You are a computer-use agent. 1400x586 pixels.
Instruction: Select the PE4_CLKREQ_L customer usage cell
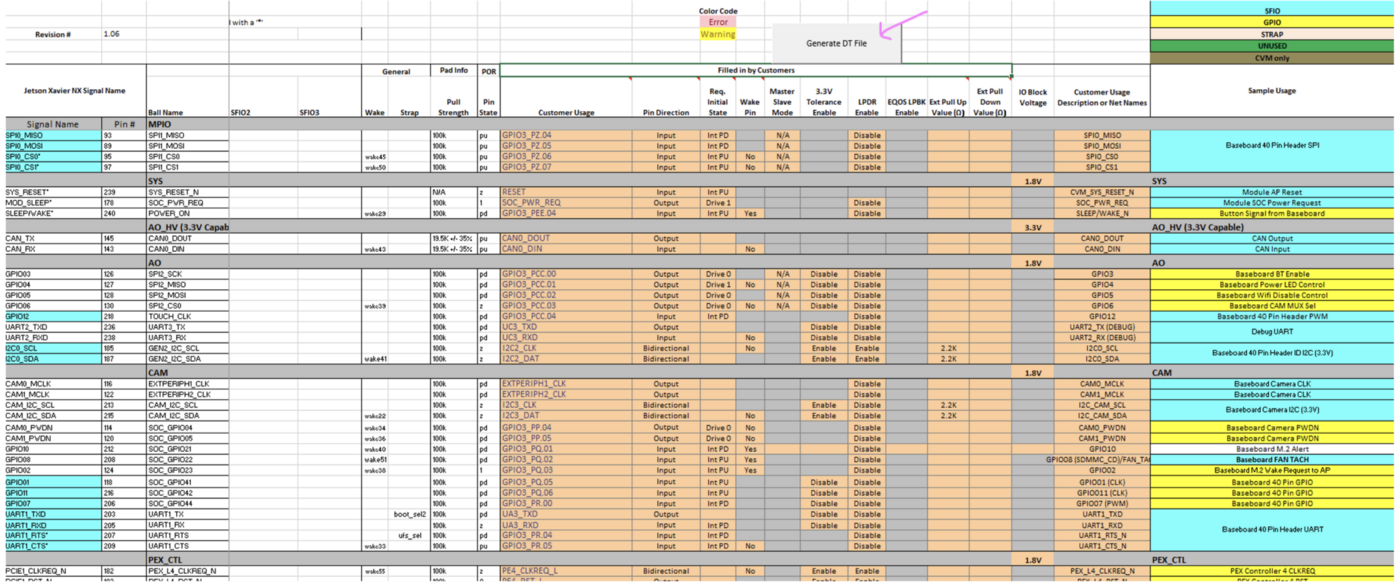tap(566, 571)
